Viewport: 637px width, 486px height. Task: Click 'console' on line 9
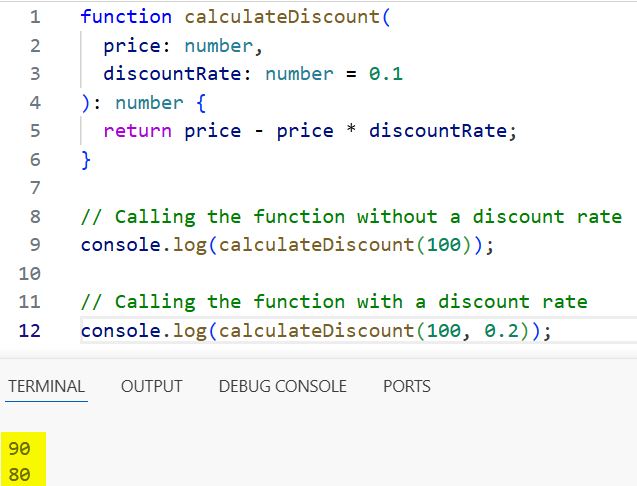click(121, 245)
